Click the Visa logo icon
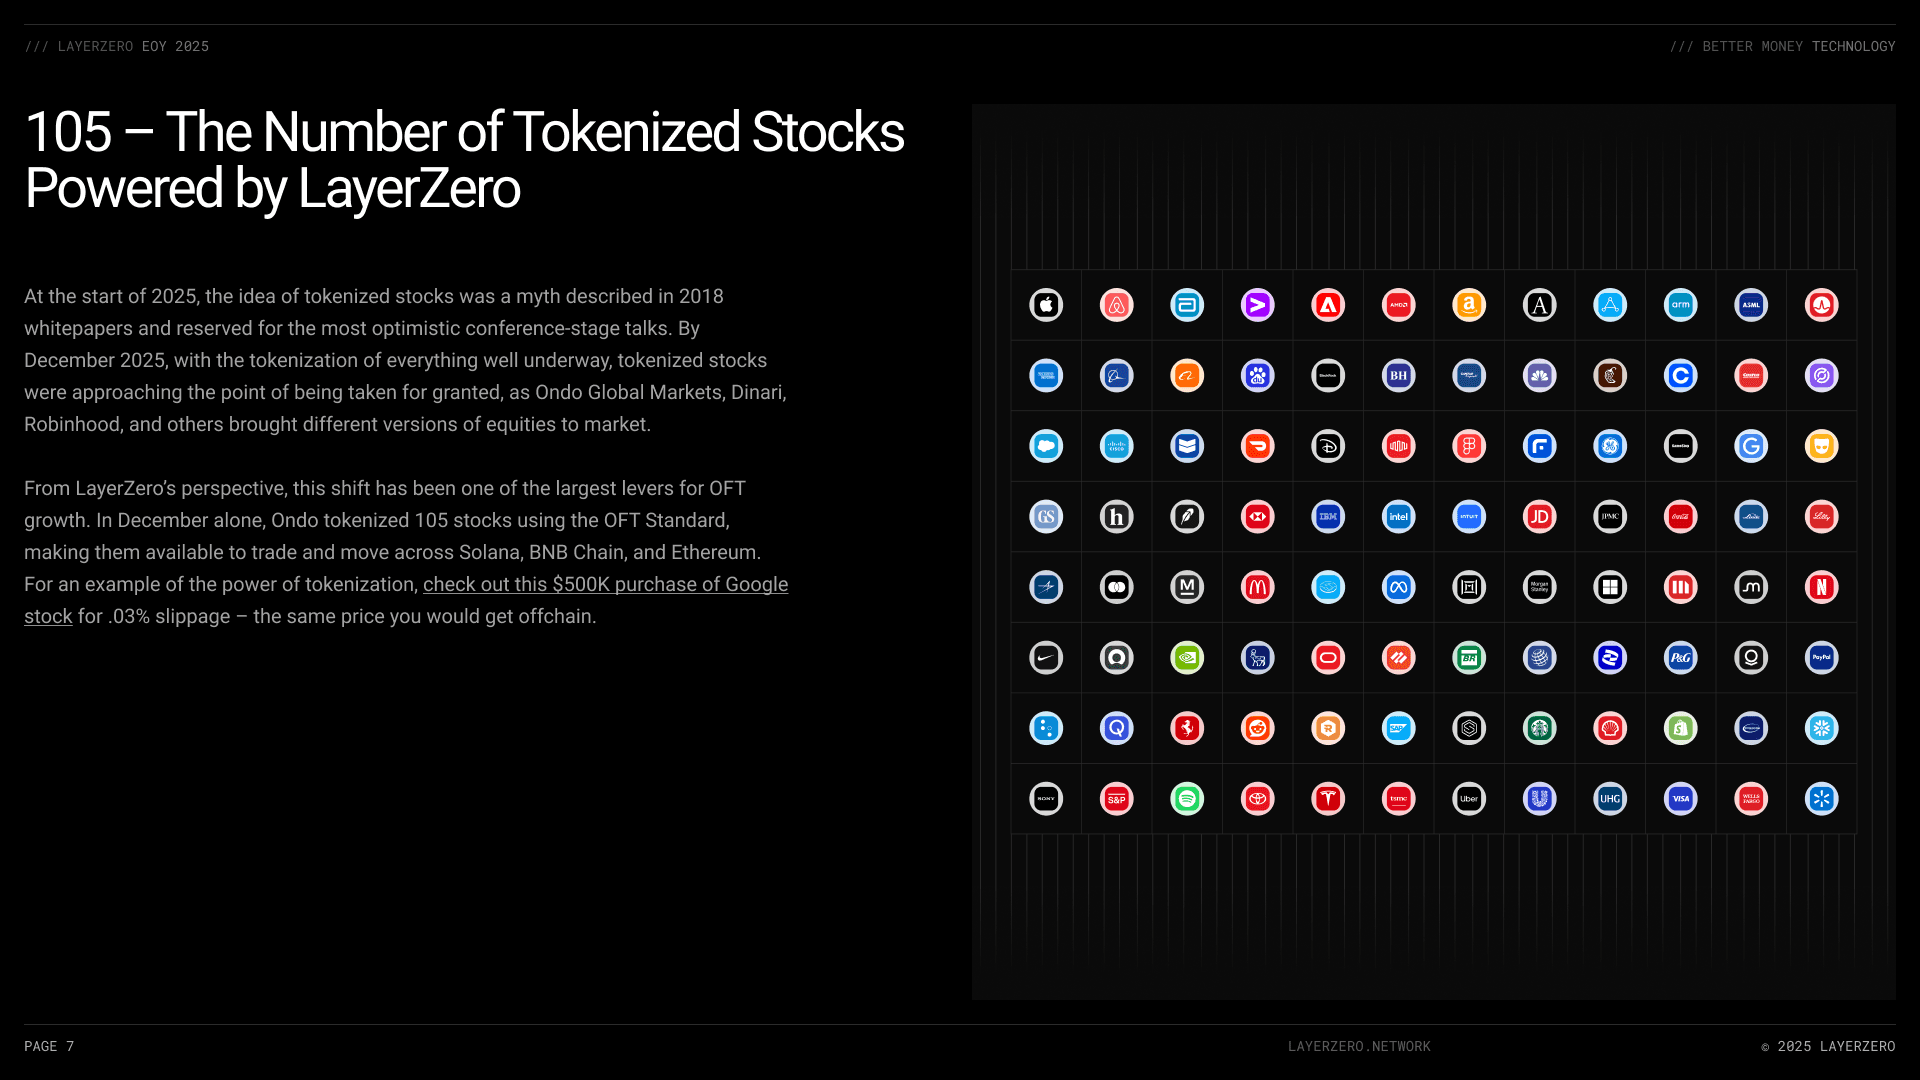This screenshot has height=1080, width=1920. (1680, 799)
